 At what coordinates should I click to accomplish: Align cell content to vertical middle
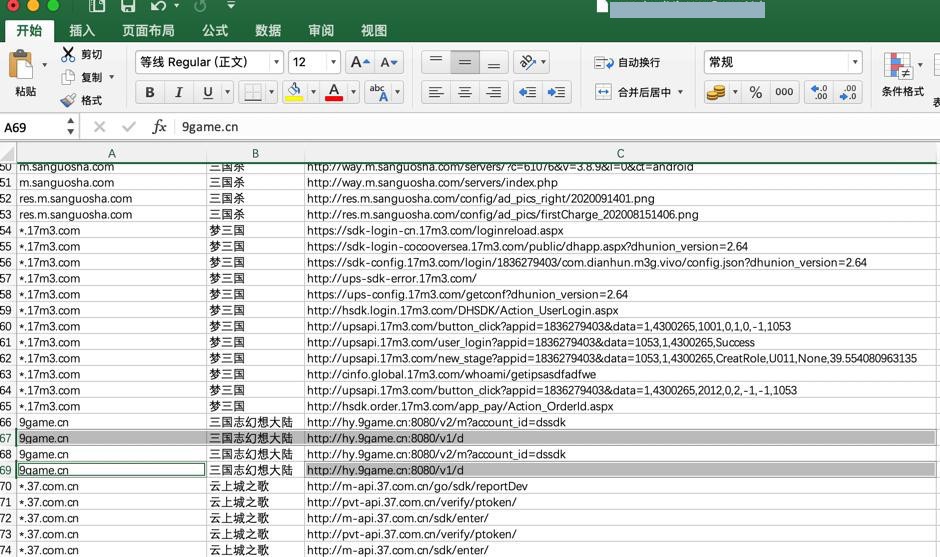tap(465, 62)
